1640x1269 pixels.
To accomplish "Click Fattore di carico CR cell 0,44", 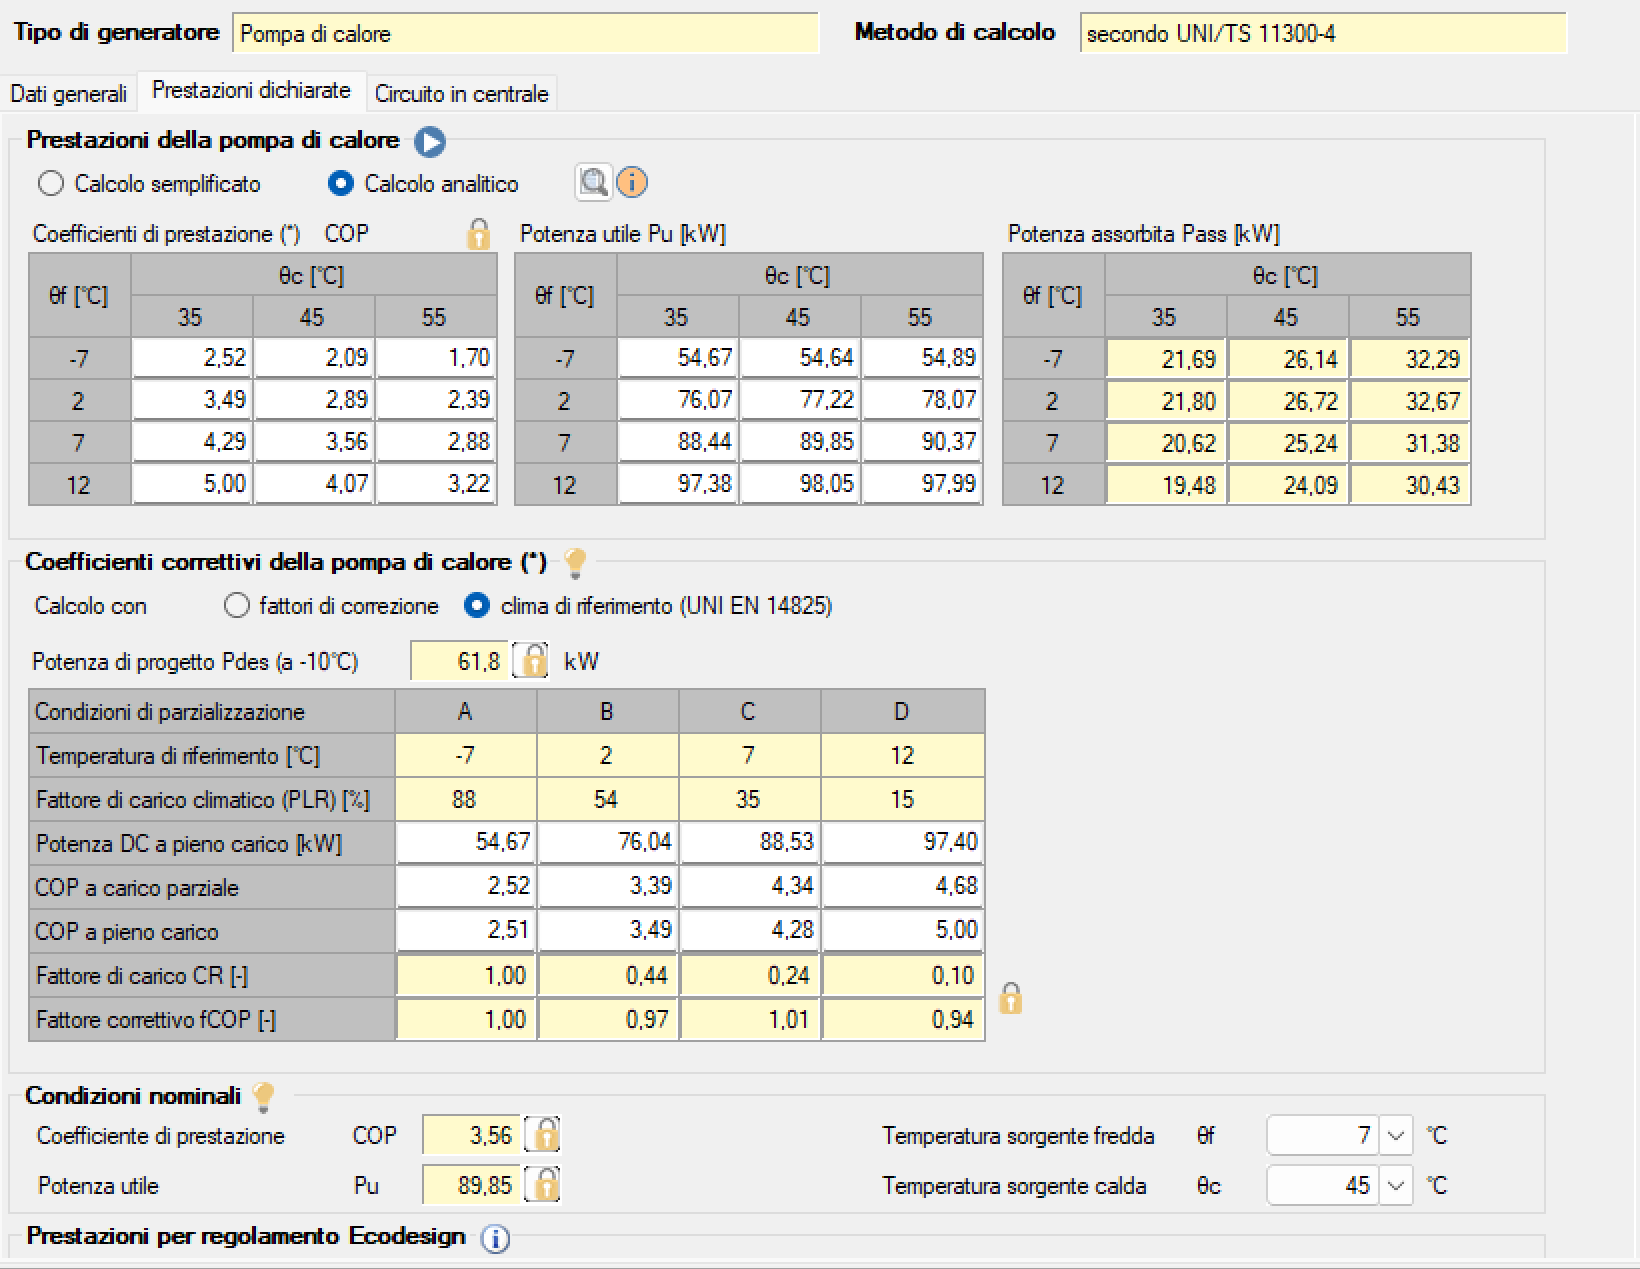I will [608, 975].
